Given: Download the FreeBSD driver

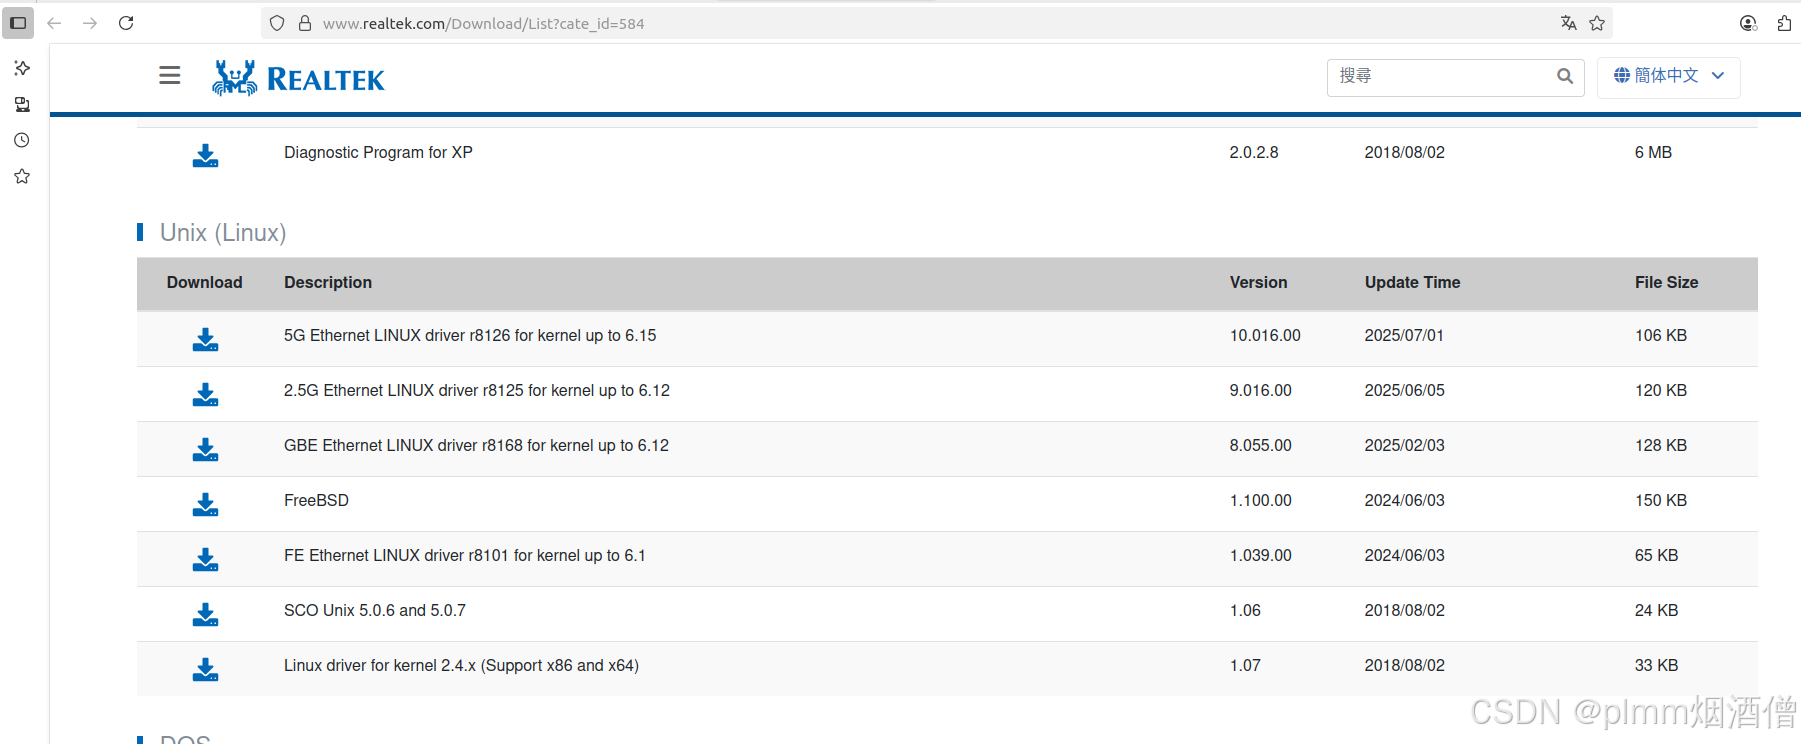Looking at the screenshot, I should click(x=205, y=505).
